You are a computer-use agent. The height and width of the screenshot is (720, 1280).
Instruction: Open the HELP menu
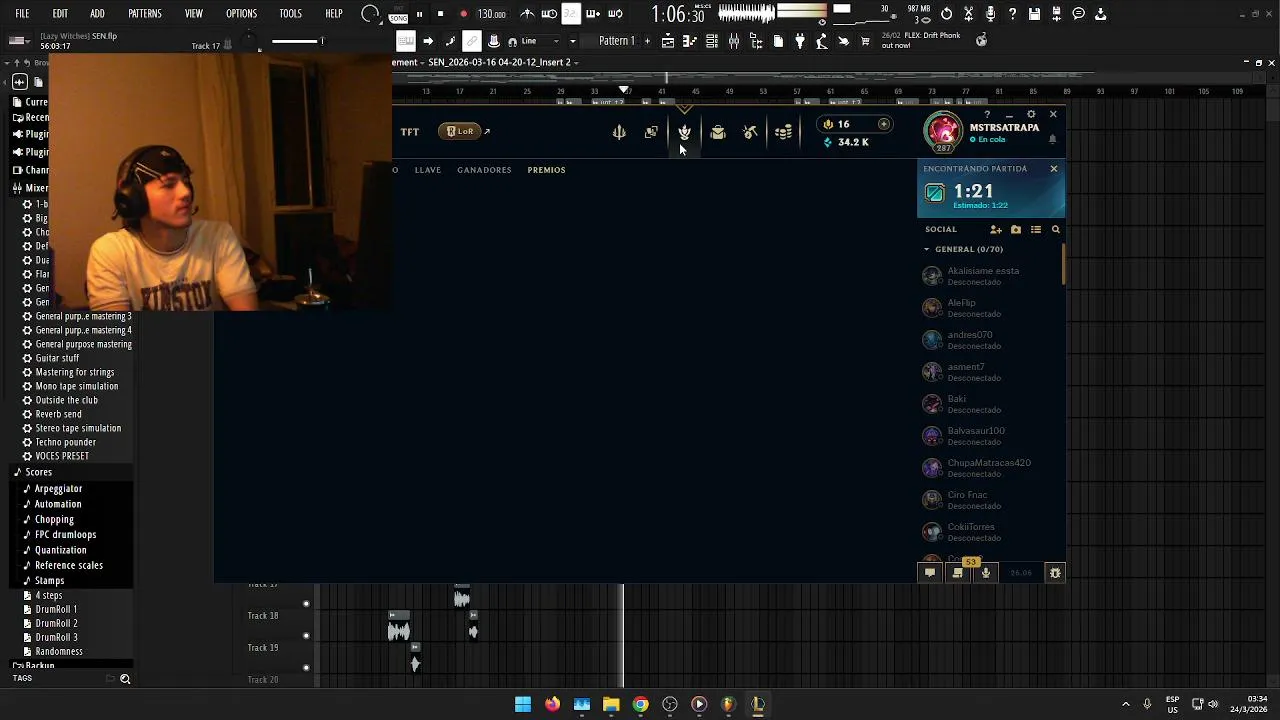pos(334,14)
